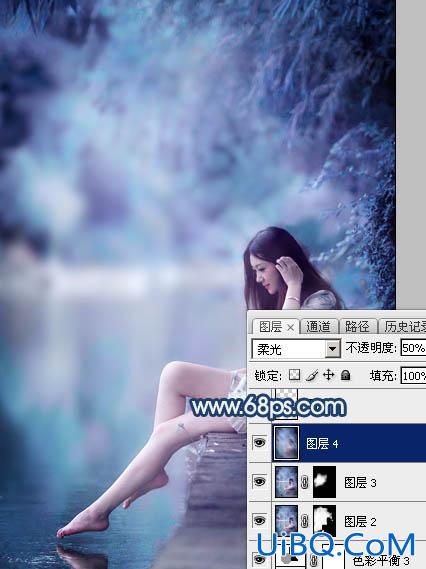Viewport: 426px width, 569px height.
Task: Lock all with the padlock icon
Action: click(x=346, y=375)
